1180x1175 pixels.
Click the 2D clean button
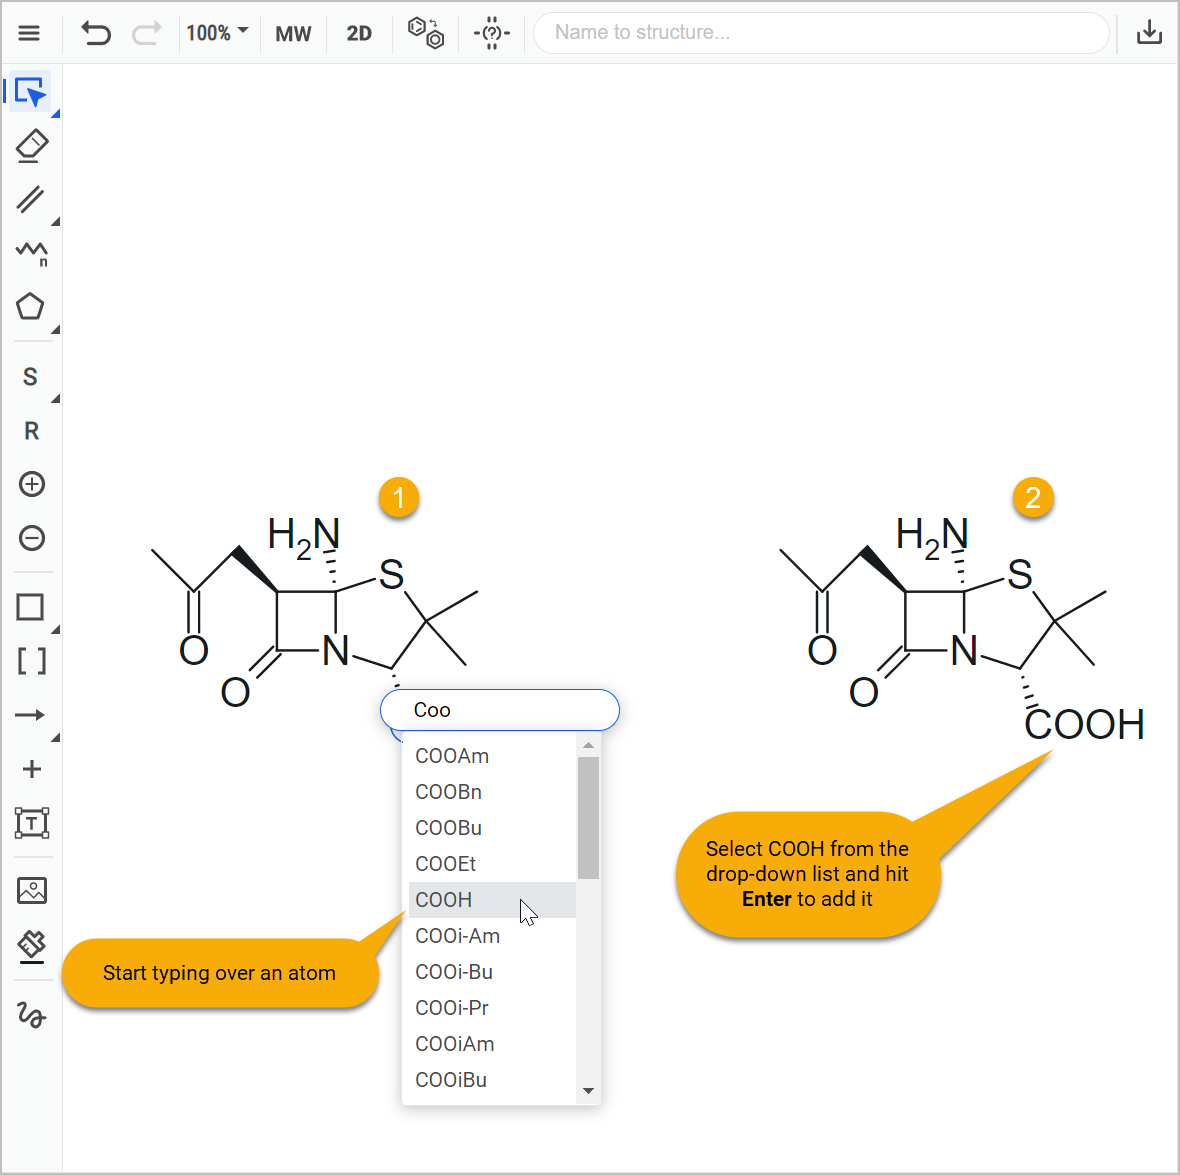(359, 33)
